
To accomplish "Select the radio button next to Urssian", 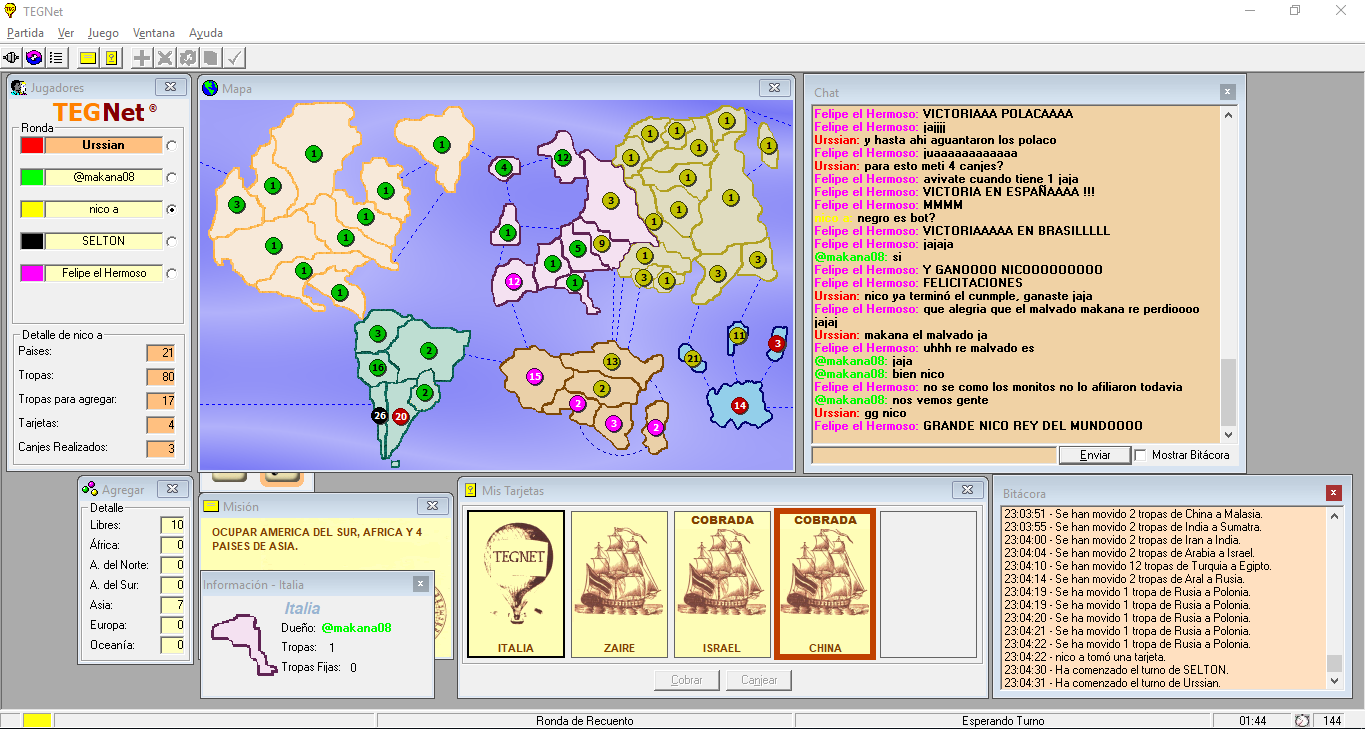I will [172, 146].
